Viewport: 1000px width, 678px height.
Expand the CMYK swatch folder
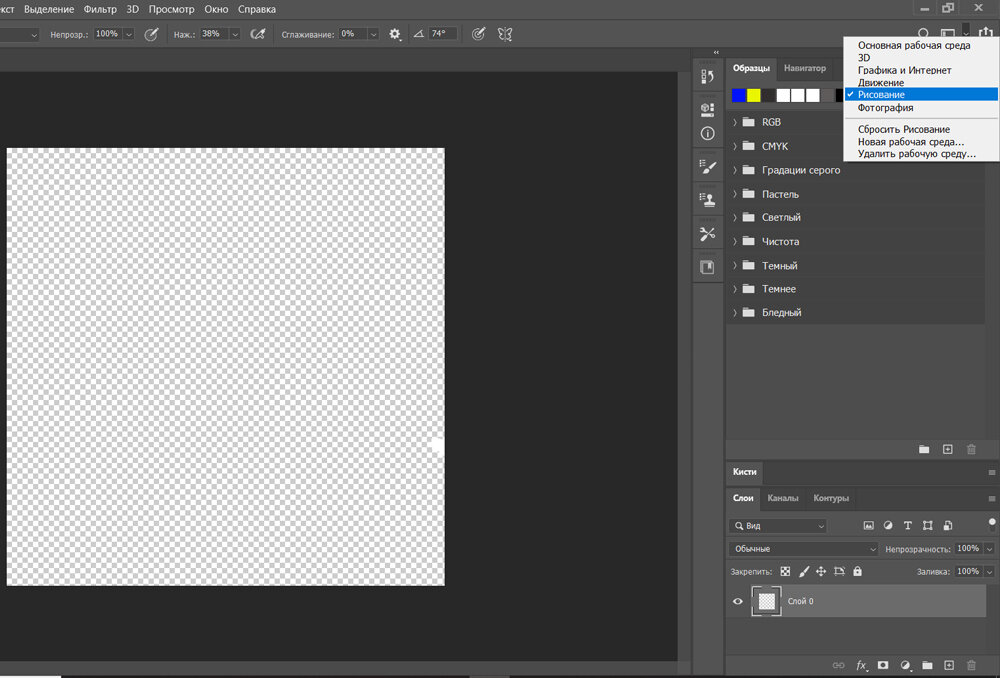coord(735,146)
